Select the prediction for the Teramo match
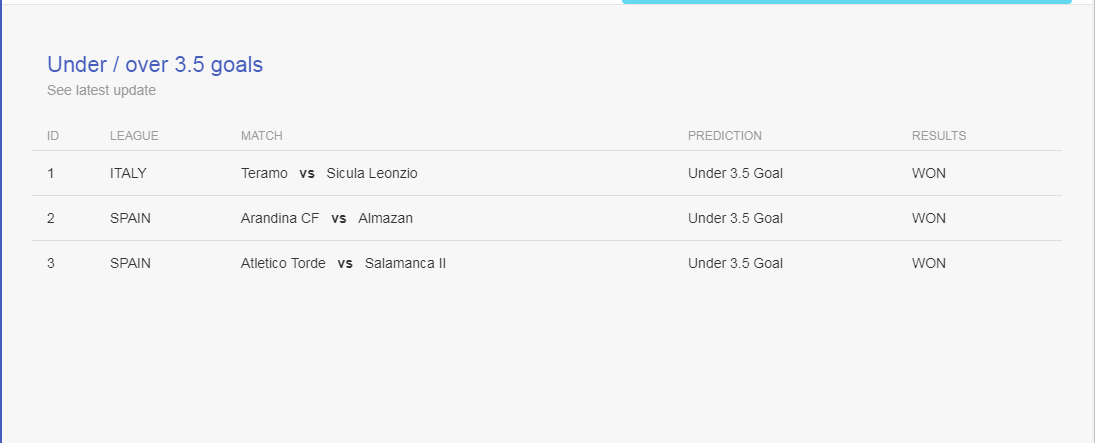1095x443 pixels. coord(735,173)
